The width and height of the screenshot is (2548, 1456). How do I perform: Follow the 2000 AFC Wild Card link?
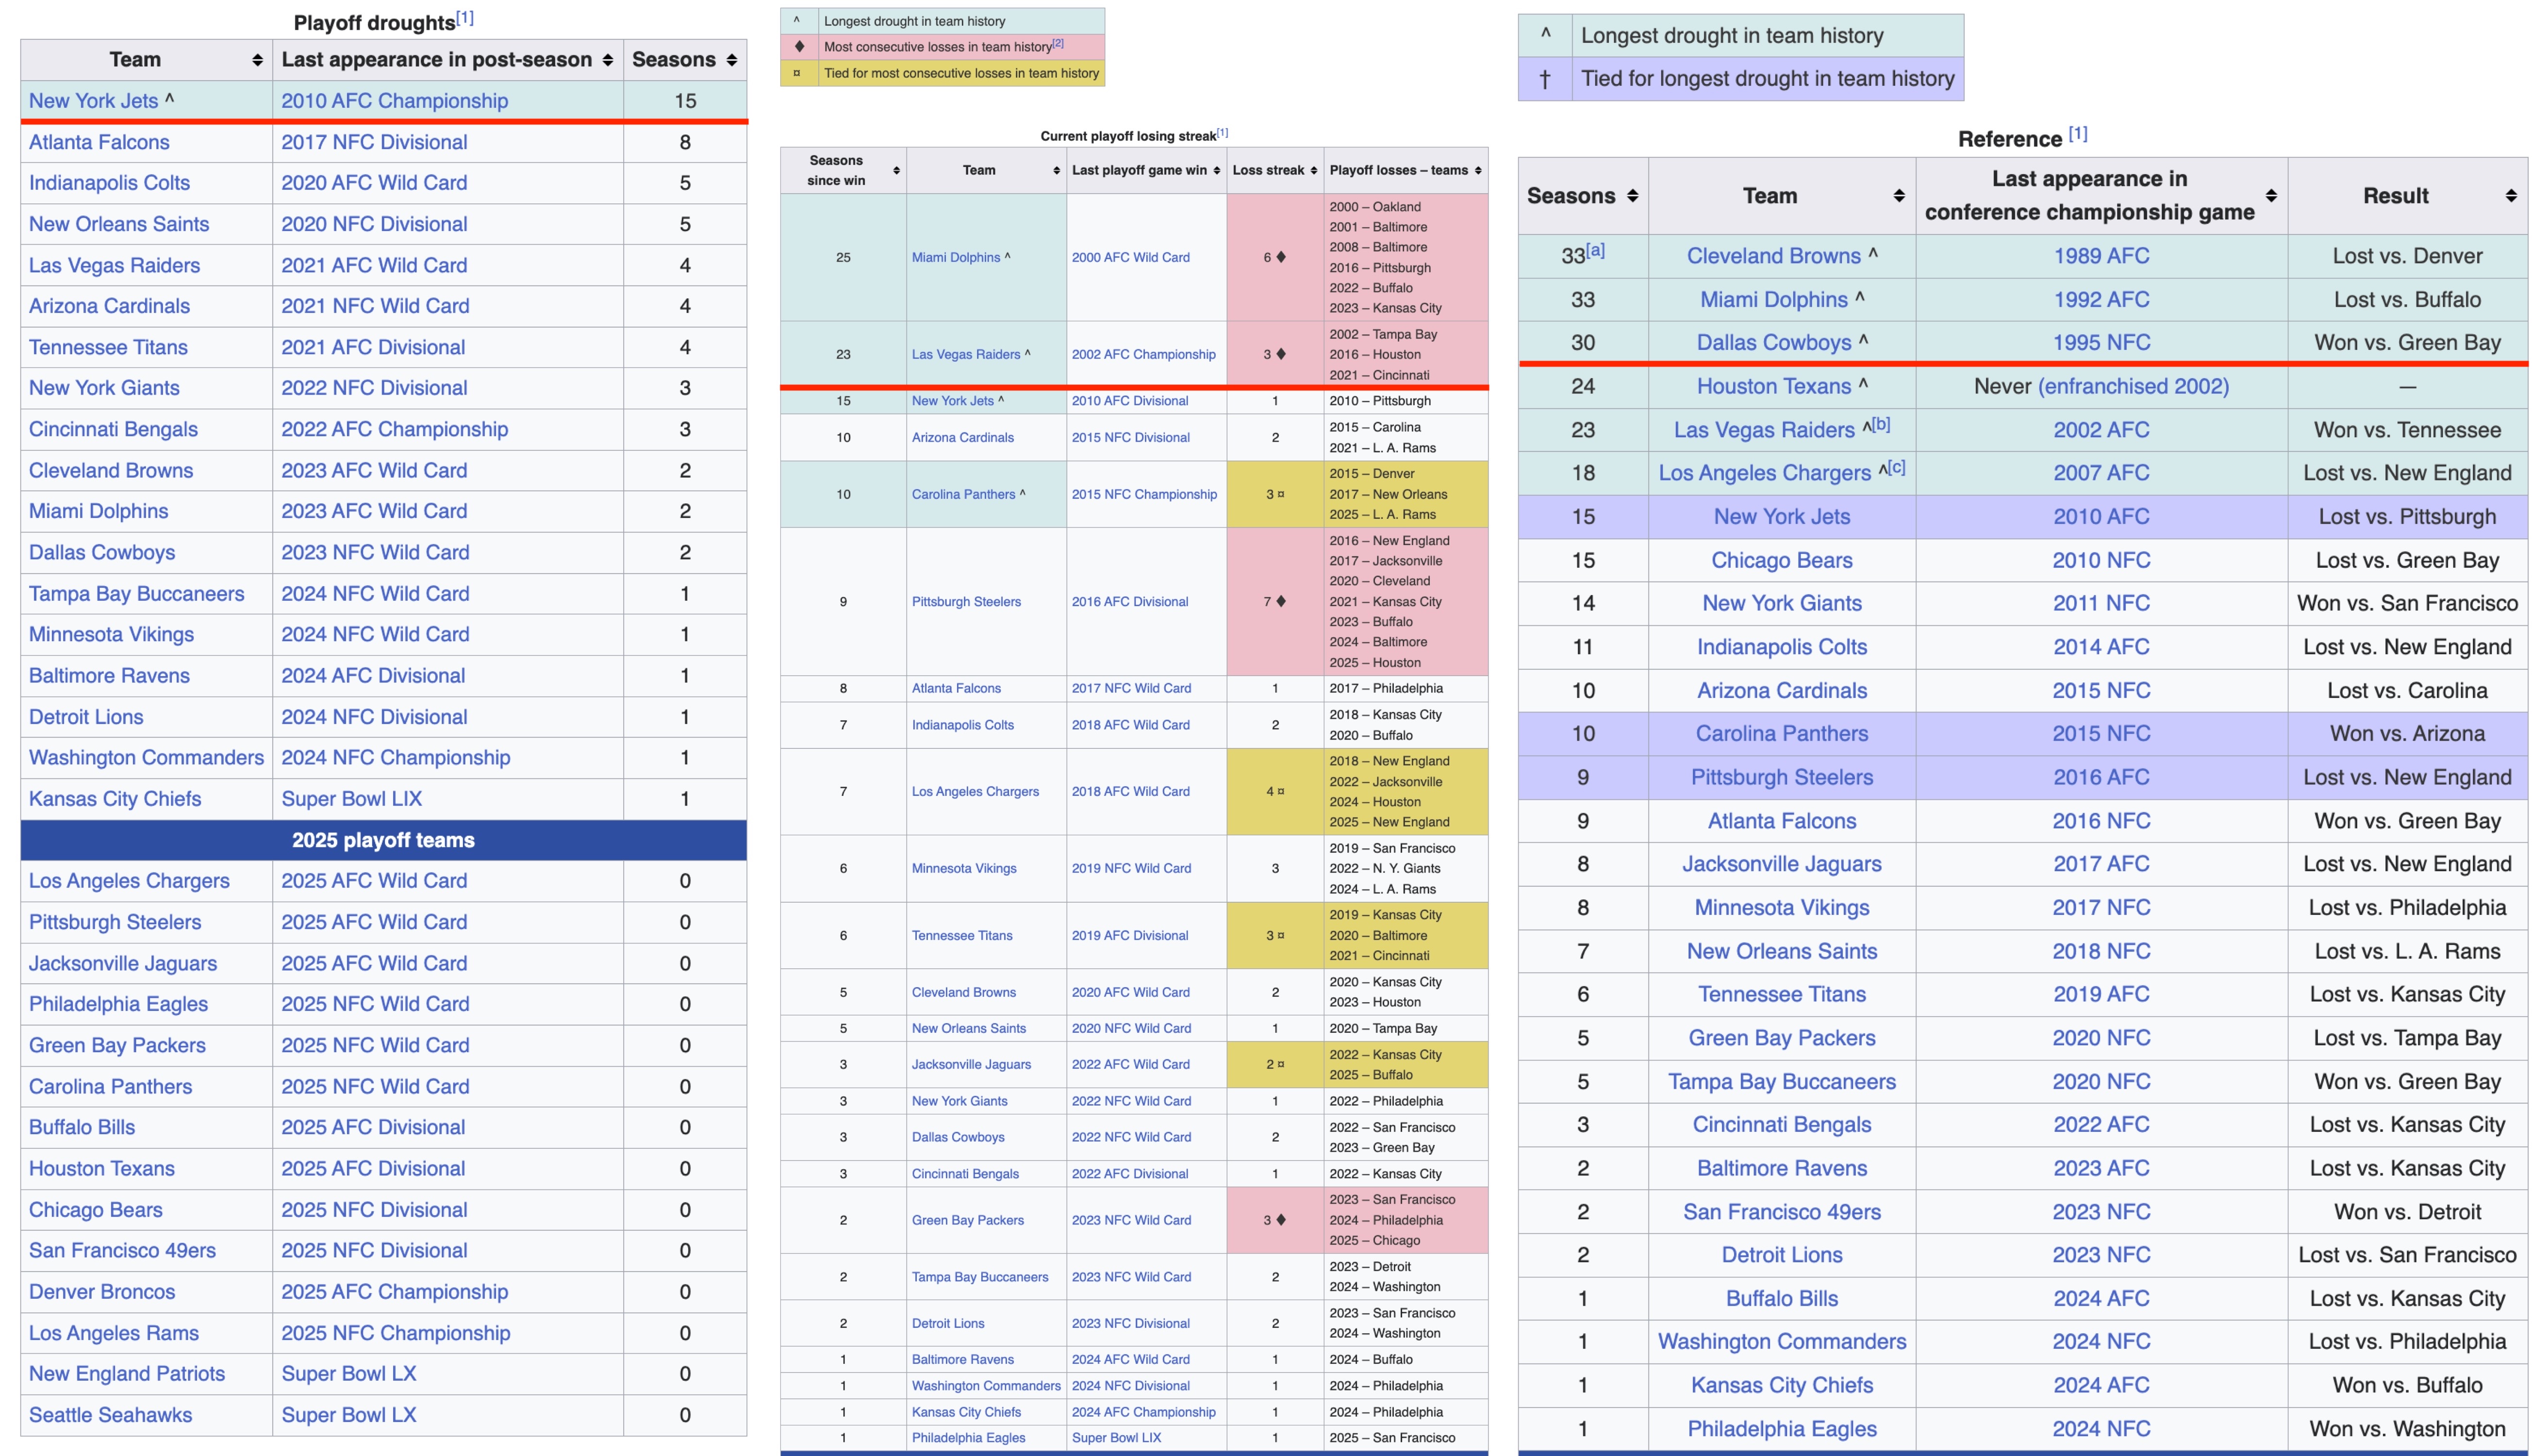[x=1131, y=257]
